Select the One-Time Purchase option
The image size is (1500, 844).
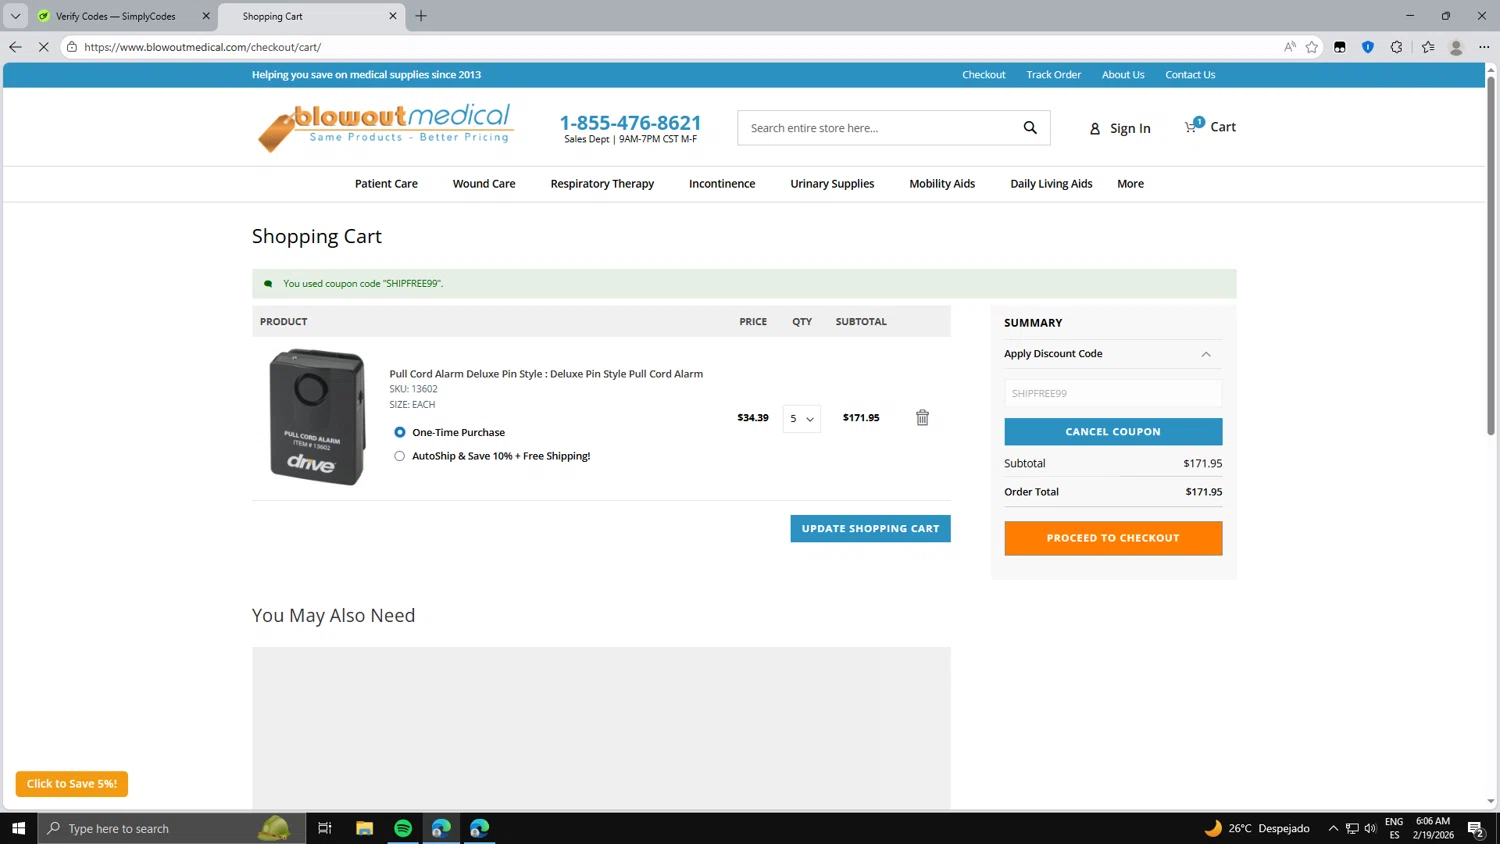(x=400, y=432)
